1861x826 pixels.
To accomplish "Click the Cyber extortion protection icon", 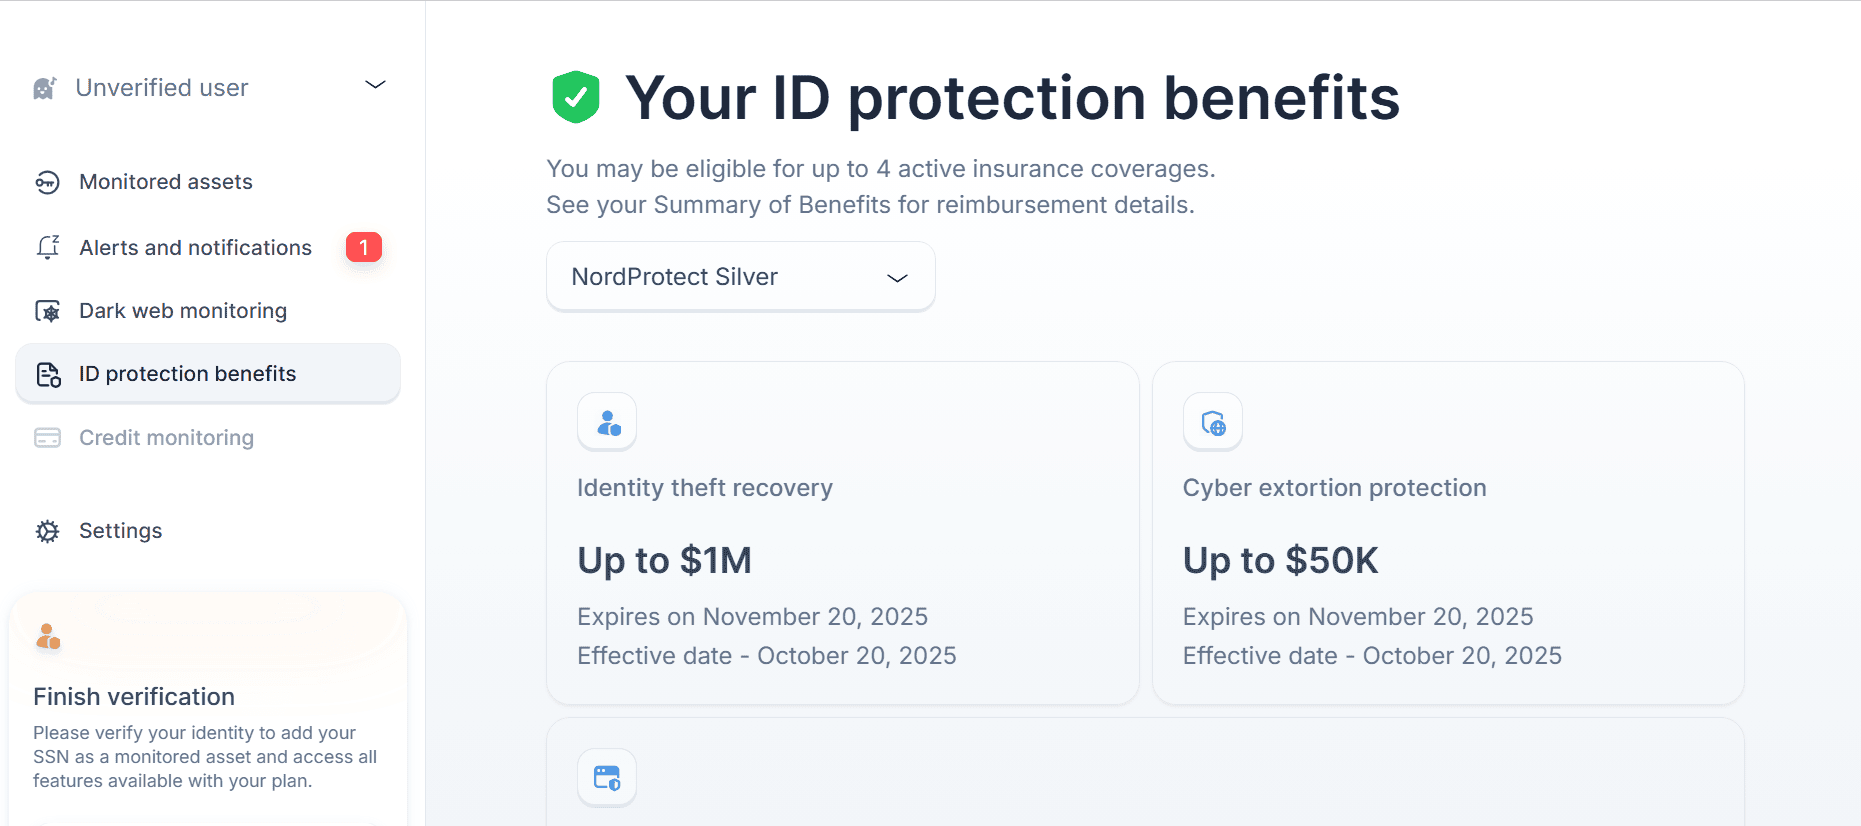I will pos(1213,422).
